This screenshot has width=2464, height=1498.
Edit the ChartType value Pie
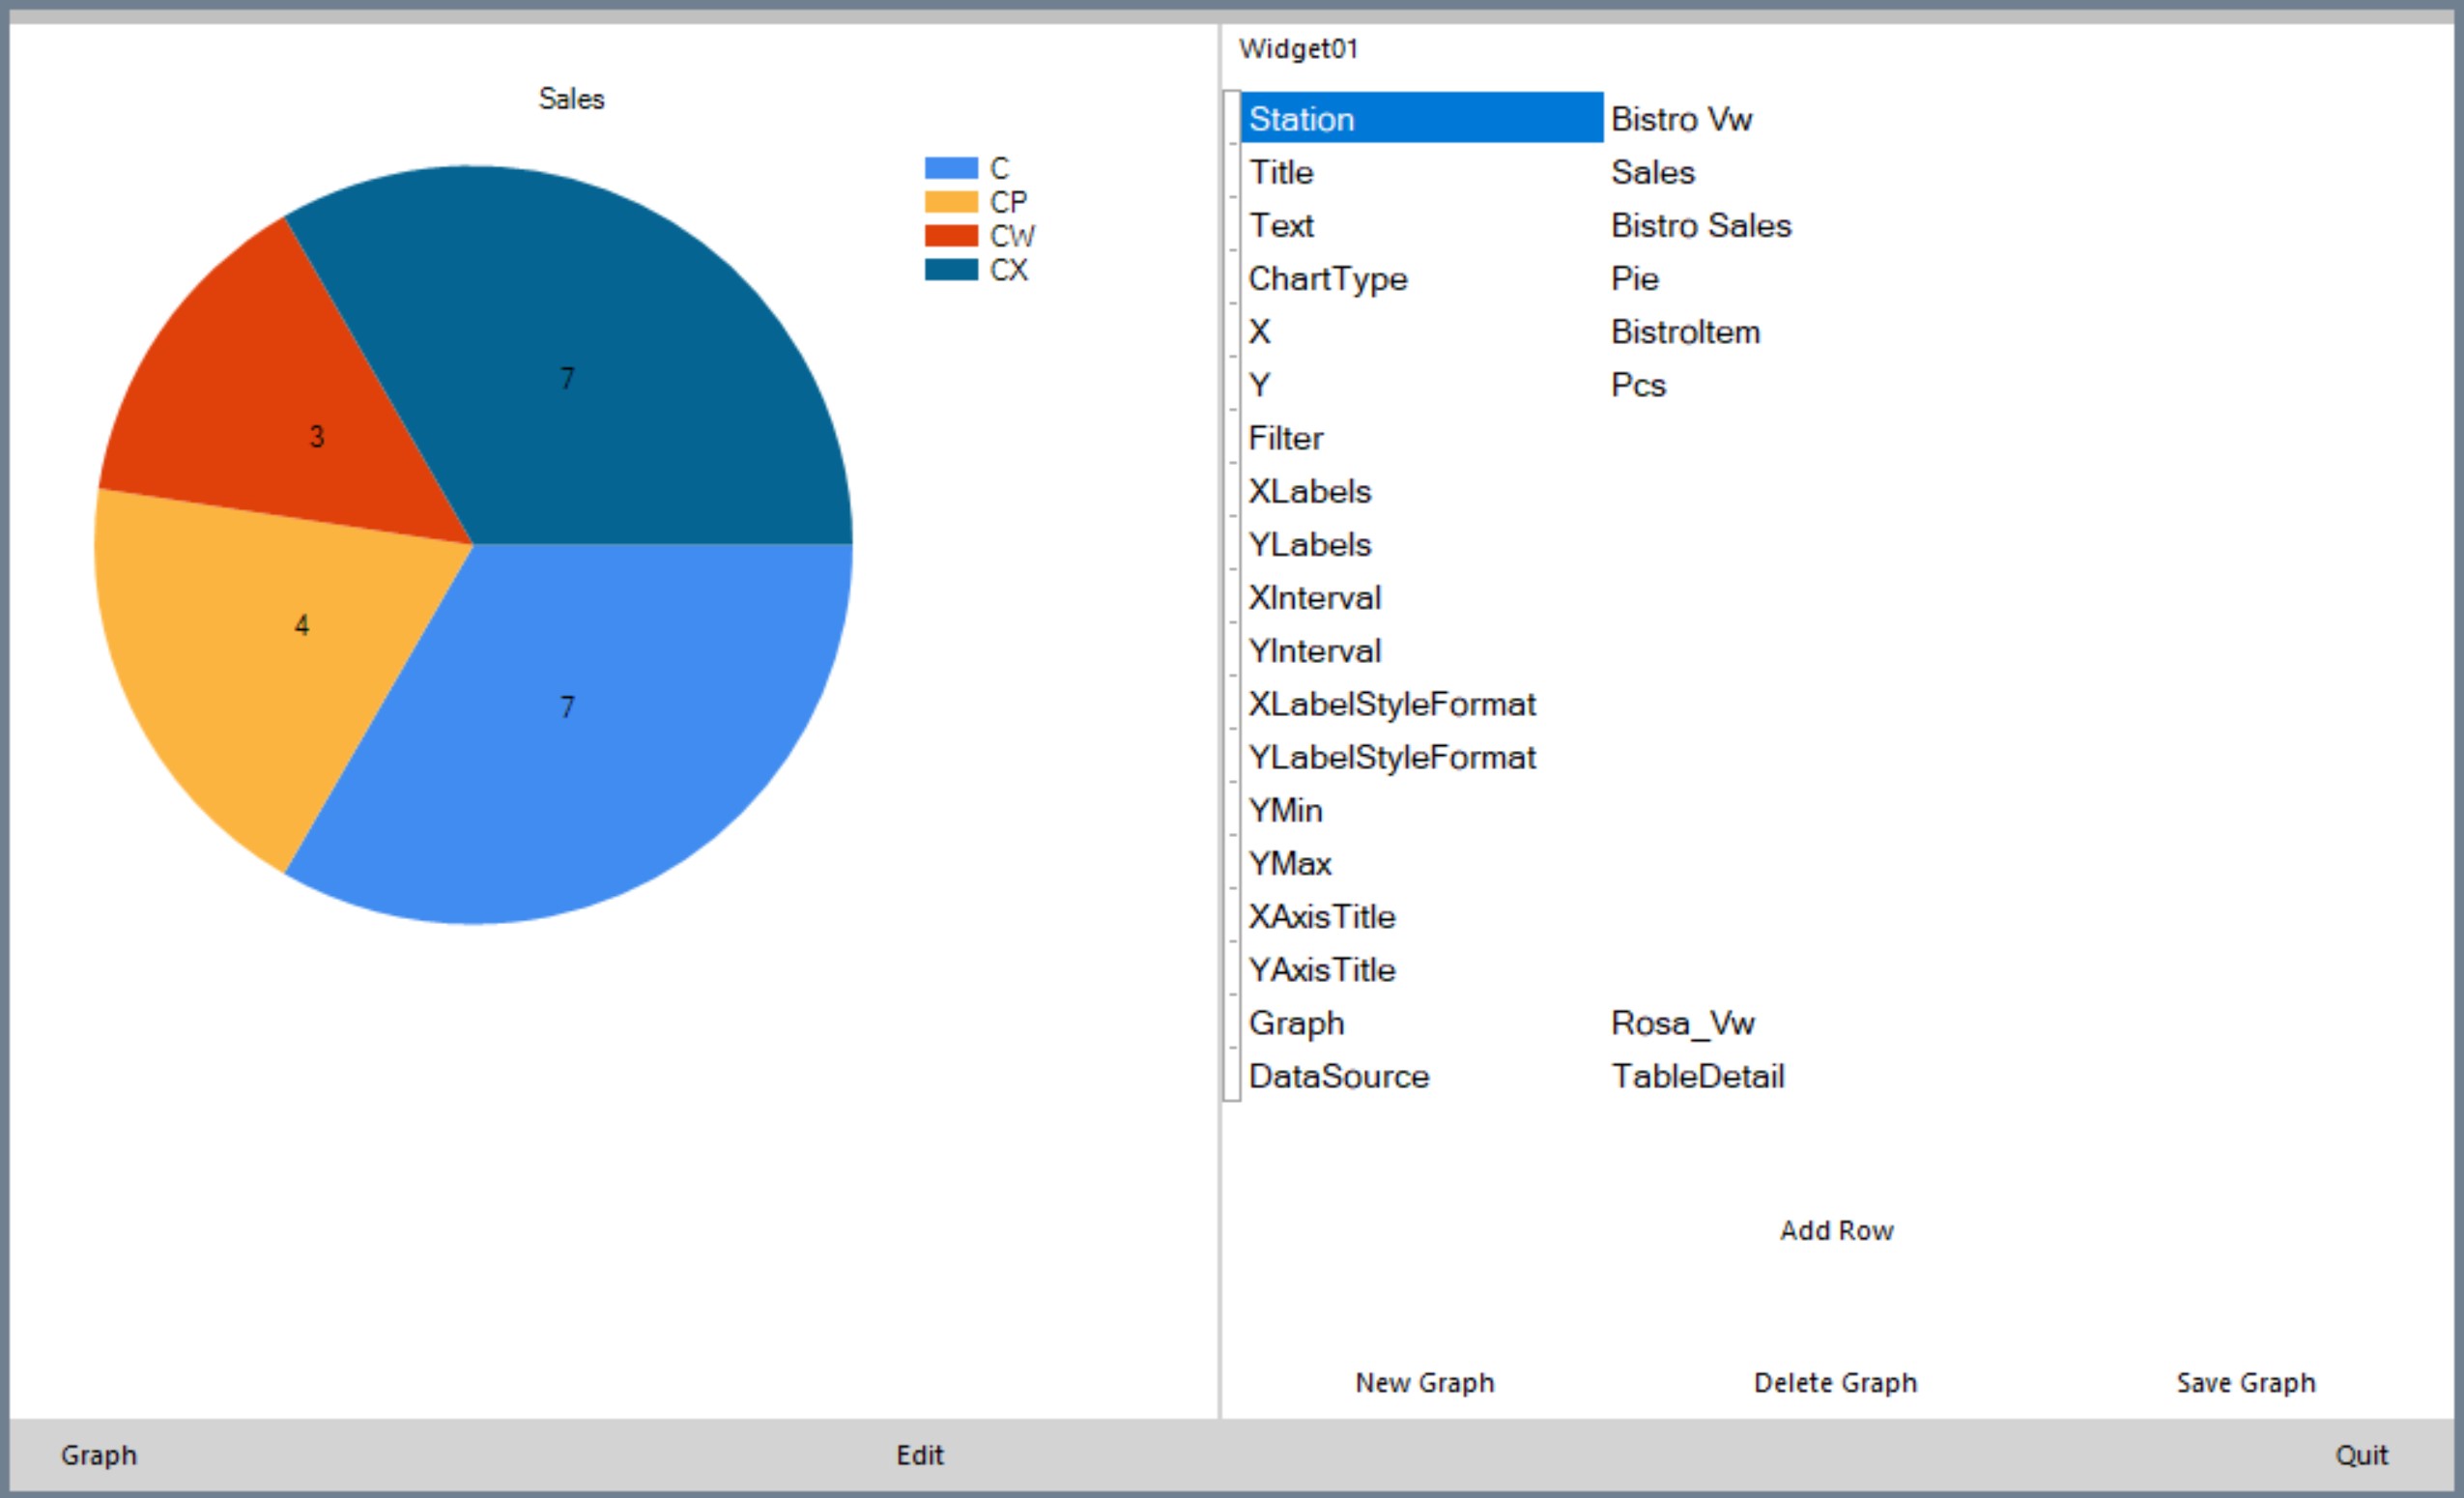coord(1635,279)
